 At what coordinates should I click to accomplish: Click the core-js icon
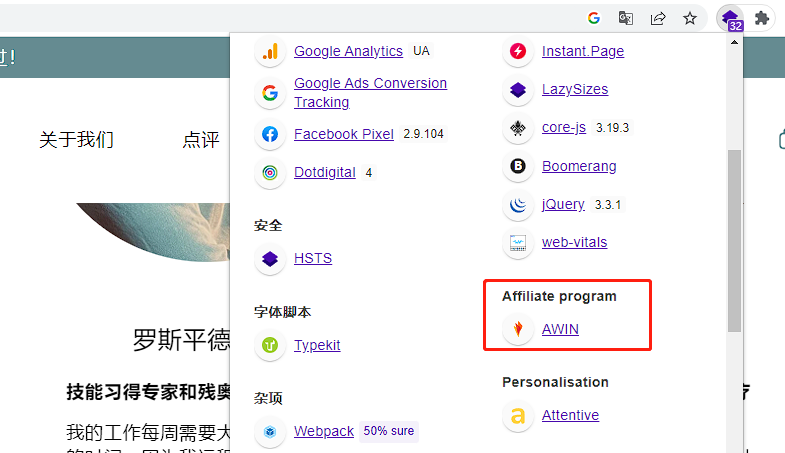tap(518, 128)
